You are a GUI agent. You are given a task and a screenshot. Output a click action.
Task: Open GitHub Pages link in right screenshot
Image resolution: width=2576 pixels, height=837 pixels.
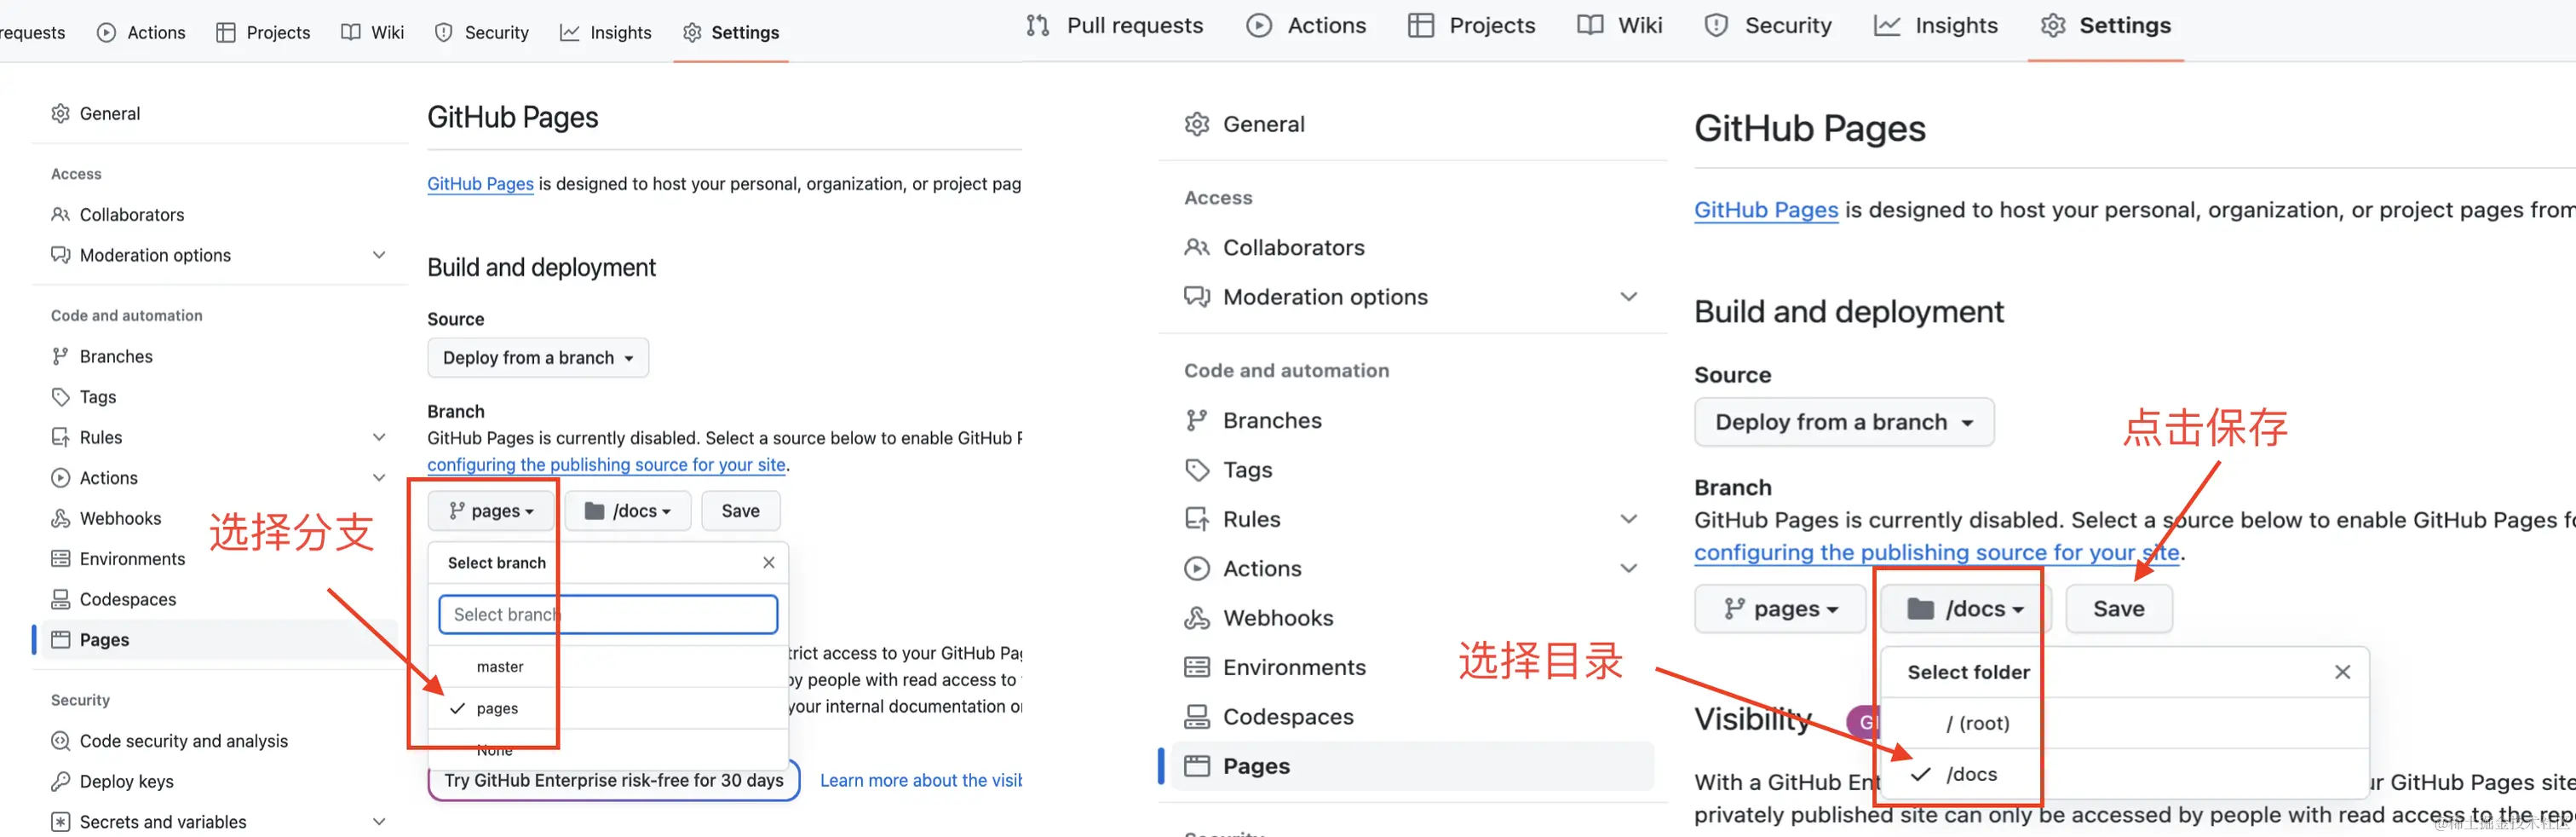pos(1766,210)
